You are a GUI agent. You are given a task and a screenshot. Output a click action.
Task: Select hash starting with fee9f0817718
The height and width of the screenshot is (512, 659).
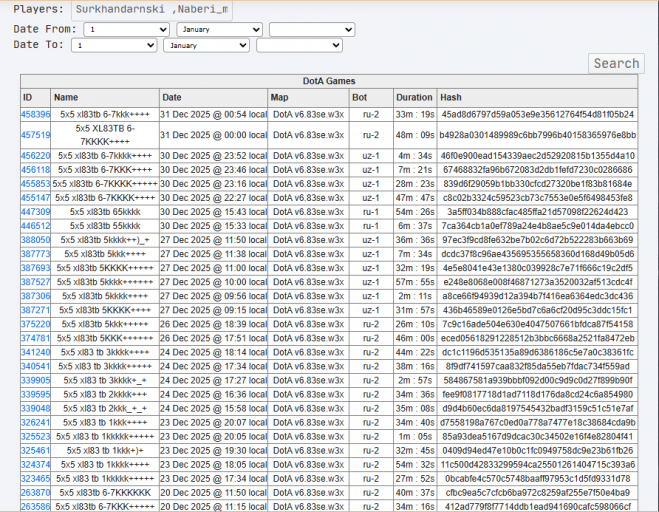(x=538, y=394)
